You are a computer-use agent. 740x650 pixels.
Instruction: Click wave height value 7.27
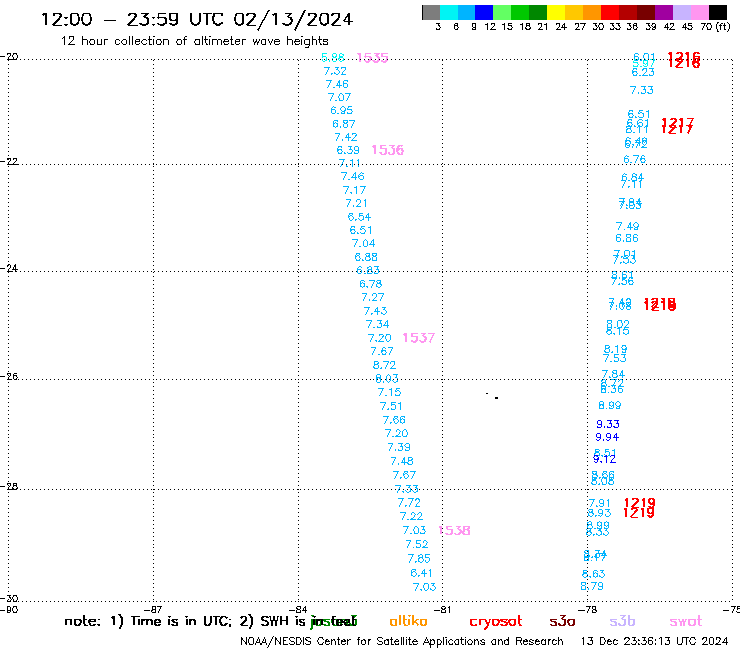[373, 297]
